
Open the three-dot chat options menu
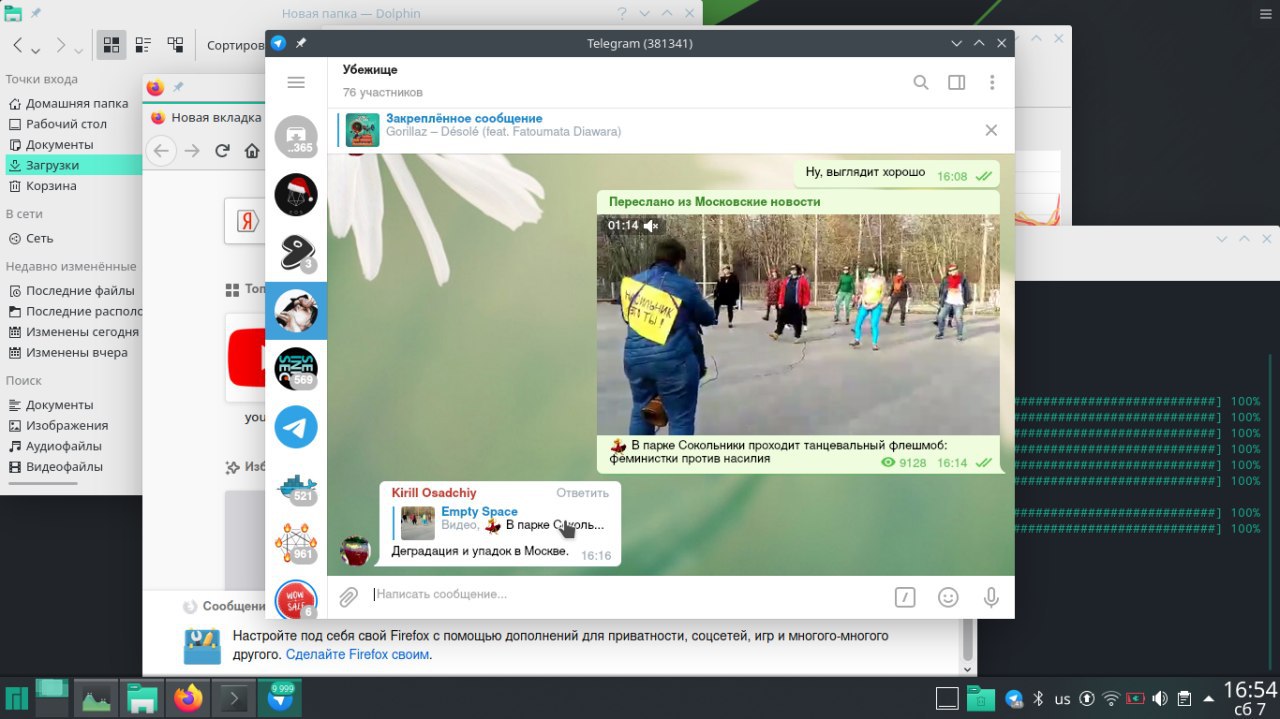pos(992,83)
